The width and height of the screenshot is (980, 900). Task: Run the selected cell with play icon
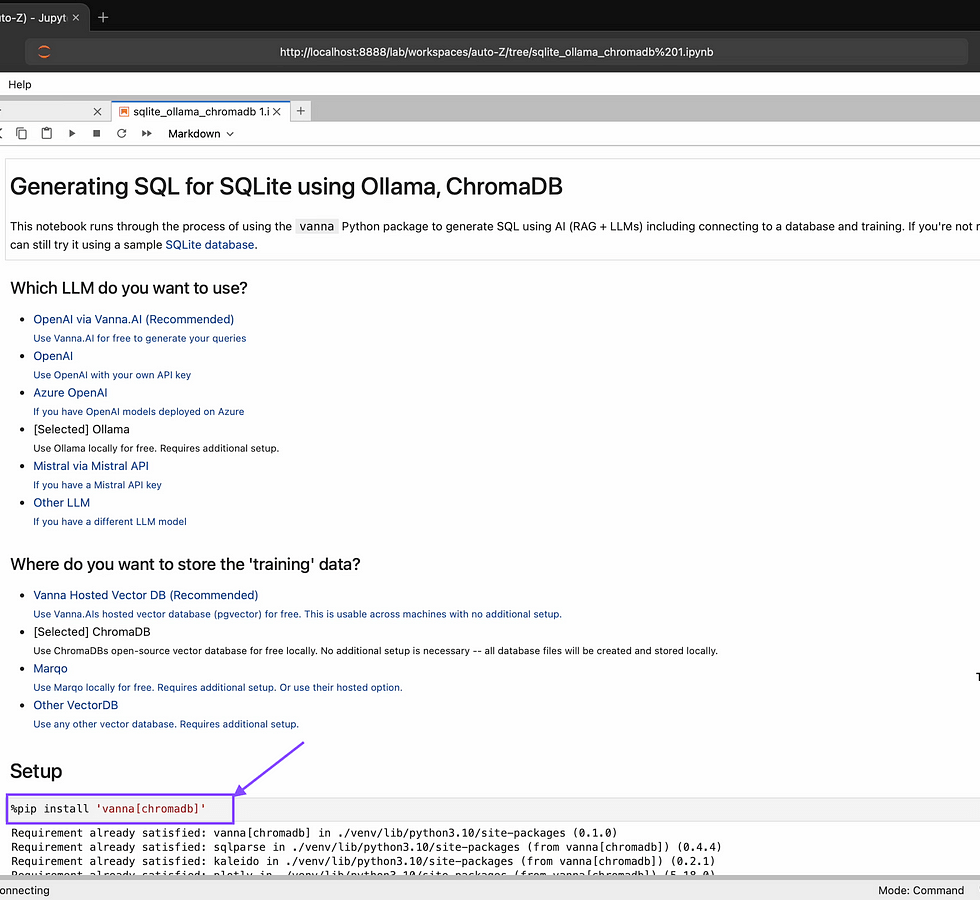[x=72, y=133]
